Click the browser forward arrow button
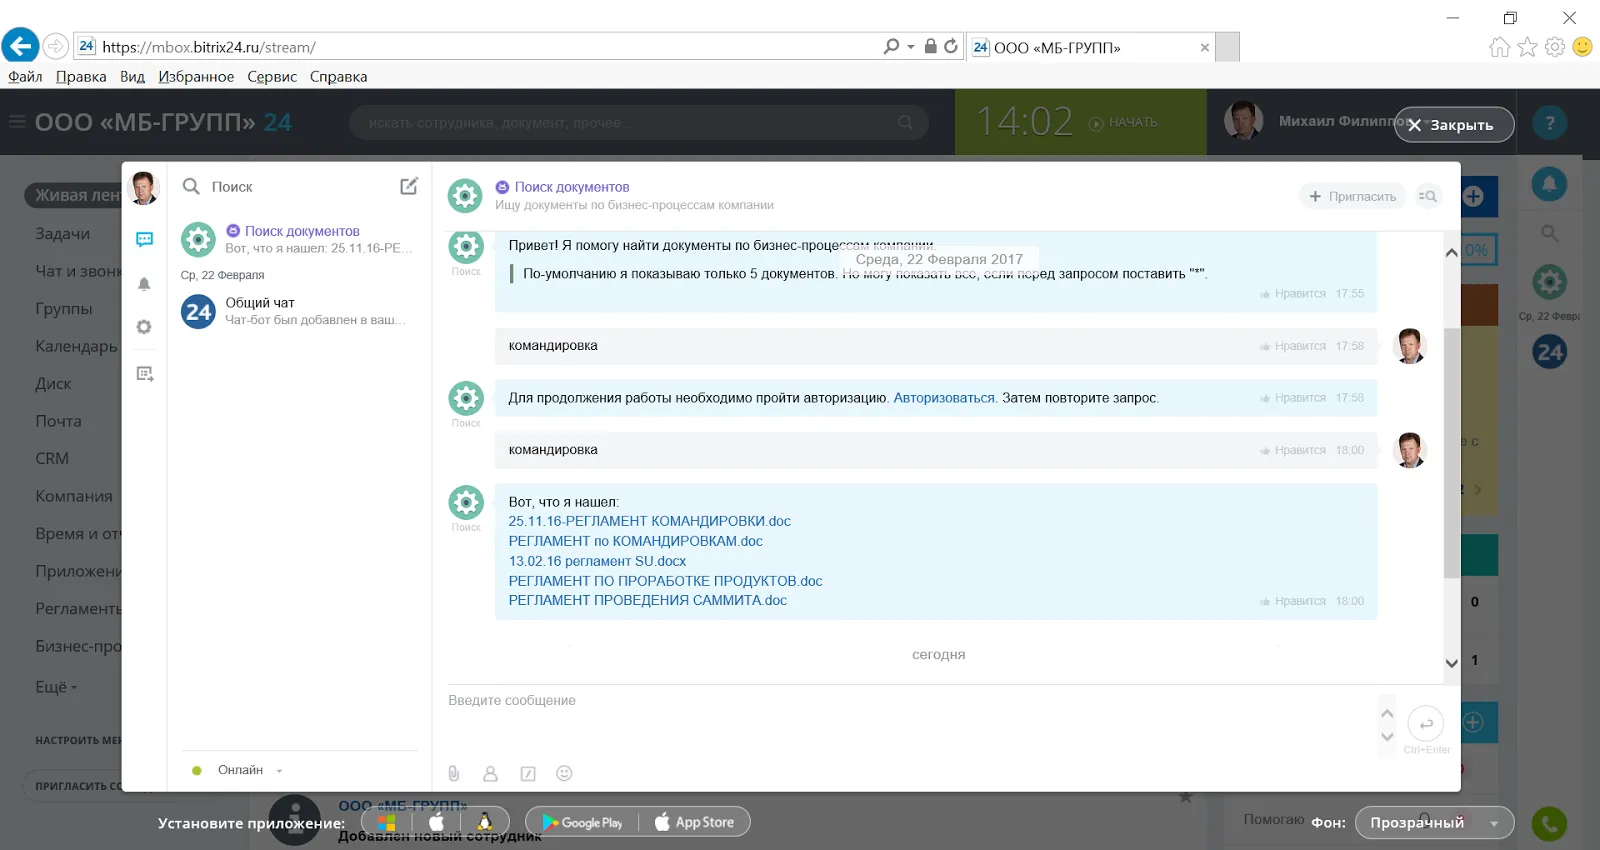This screenshot has width=1600, height=850. click(x=56, y=46)
